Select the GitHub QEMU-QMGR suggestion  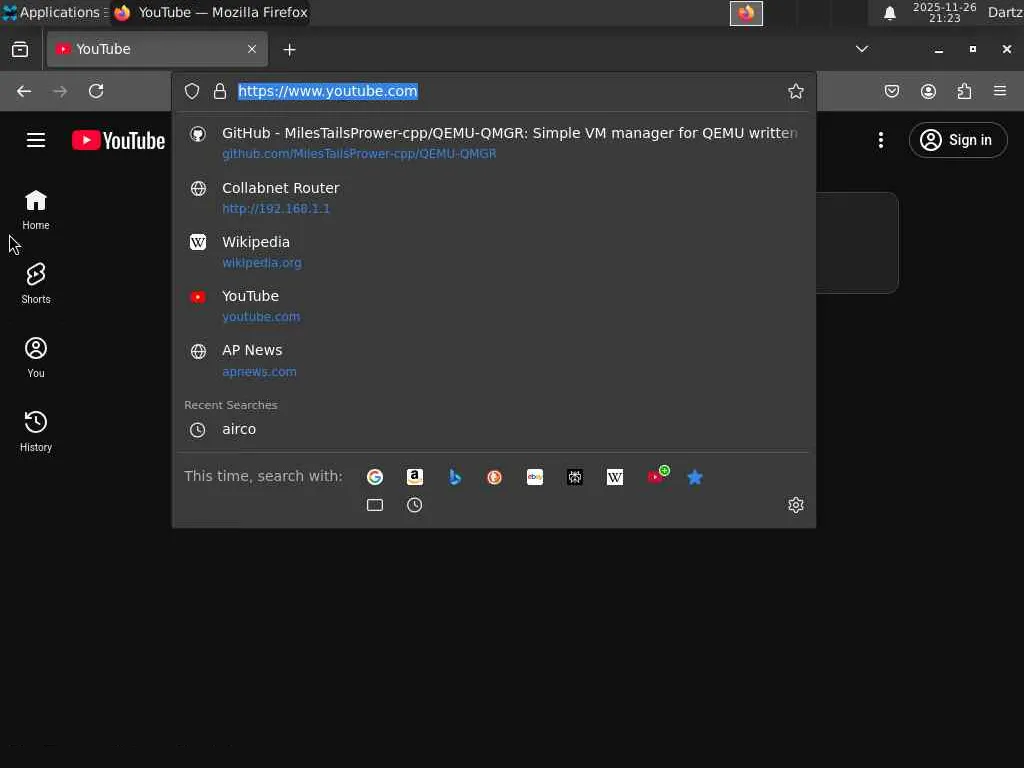point(494,142)
